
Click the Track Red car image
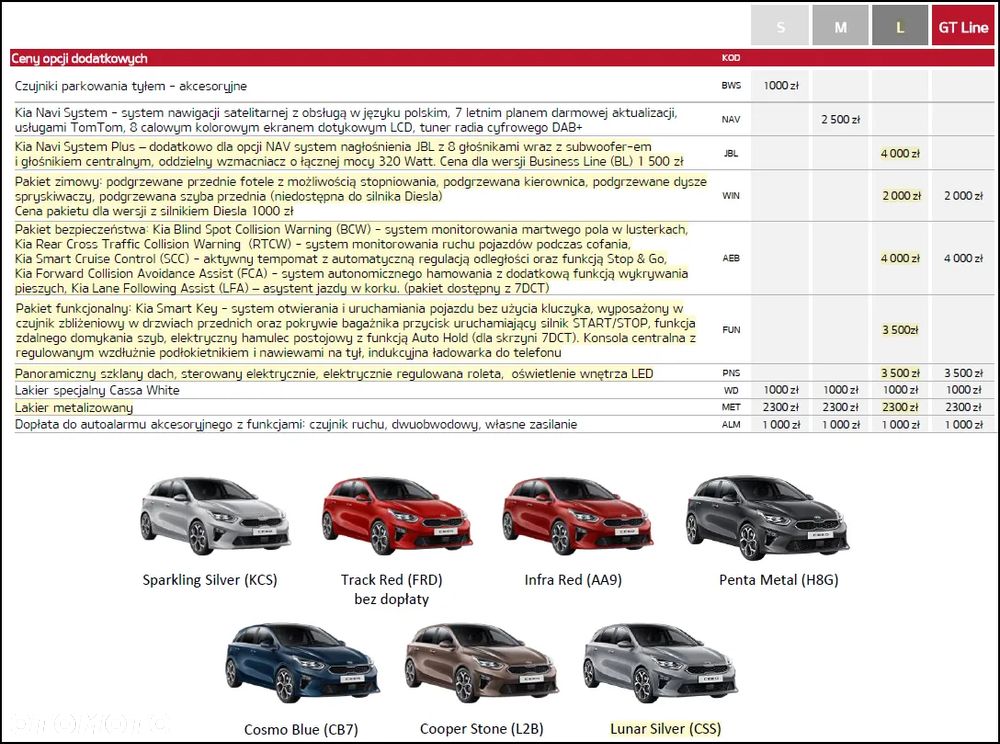[397, 516]
